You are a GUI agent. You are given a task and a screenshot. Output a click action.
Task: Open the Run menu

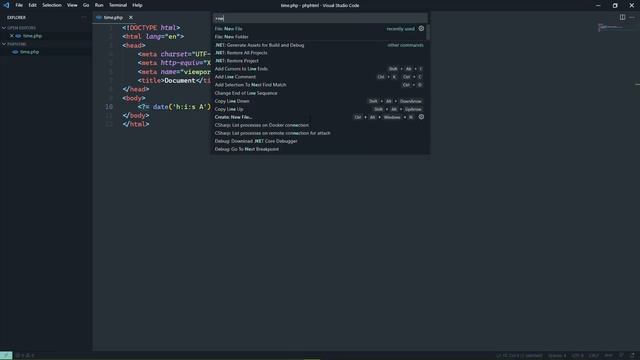coord(99,5)
